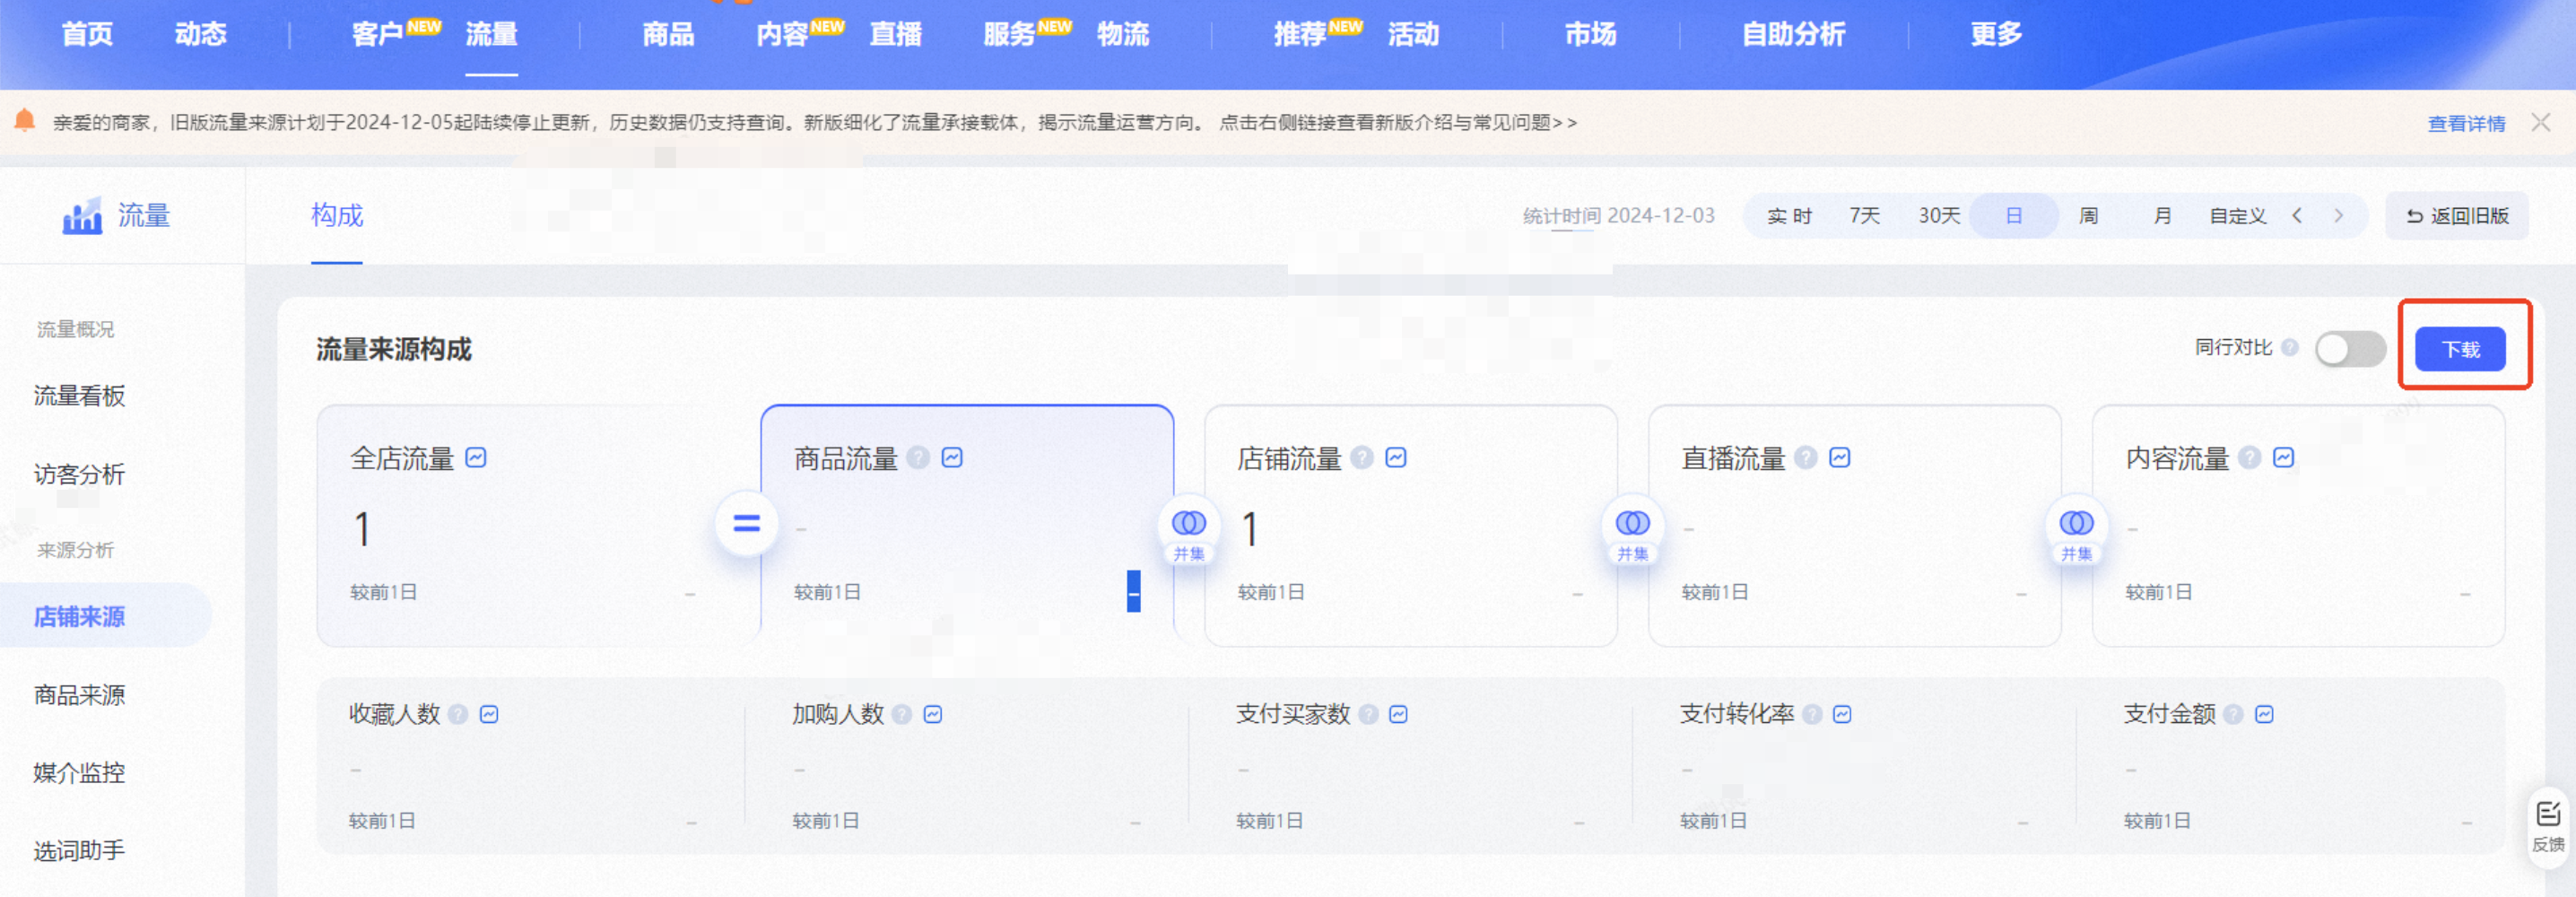Select the 内容流量 metric card
This screenshot has height=897, width=2576.
pos(2298,526)
